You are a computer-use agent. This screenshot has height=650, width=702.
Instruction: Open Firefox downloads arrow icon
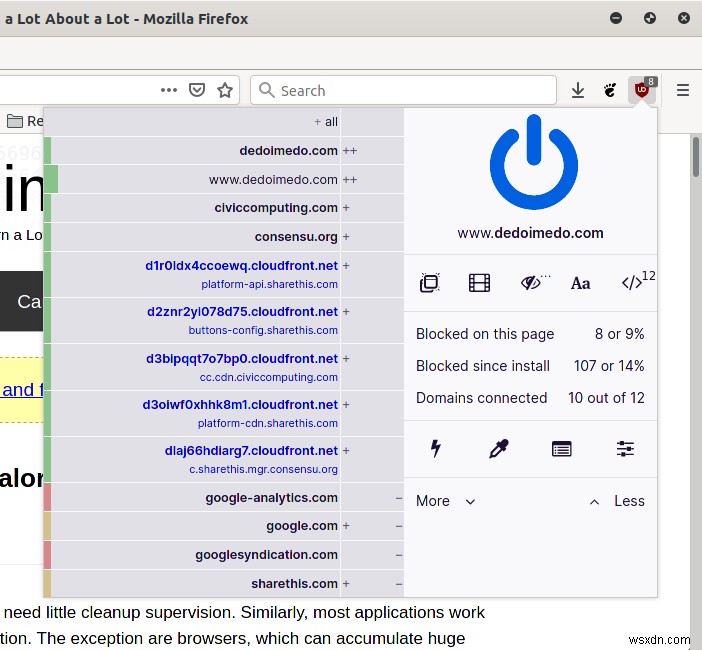578,90
